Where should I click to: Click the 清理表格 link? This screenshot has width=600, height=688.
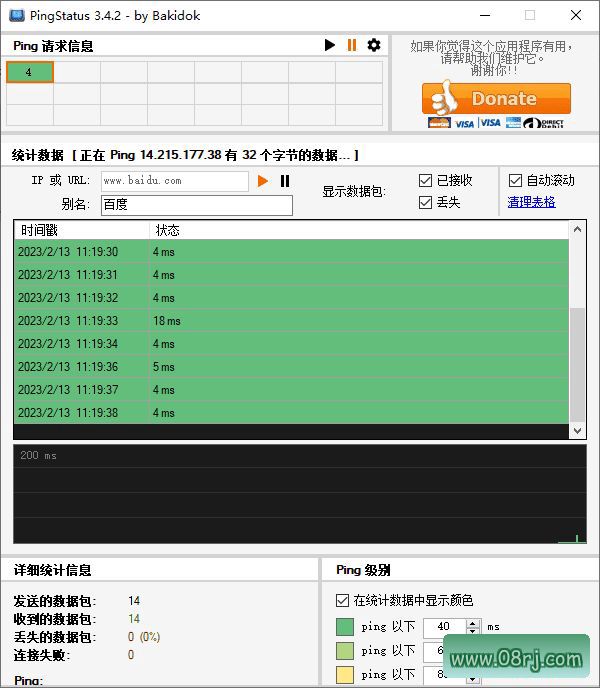pyautogui.click(x=531, y=202)
